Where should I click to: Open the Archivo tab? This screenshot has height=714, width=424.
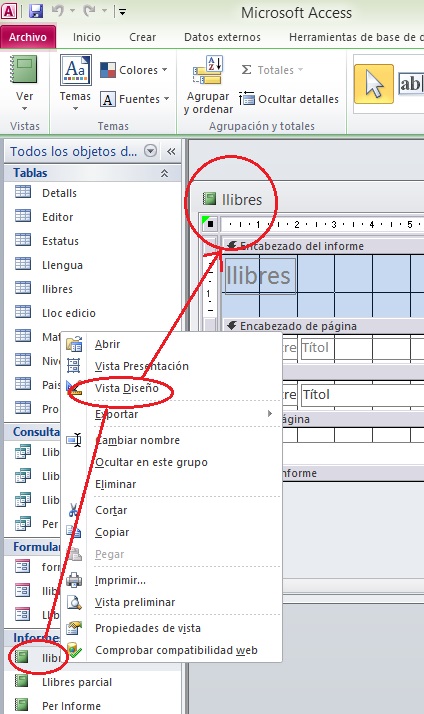click(x=28, y=37)
